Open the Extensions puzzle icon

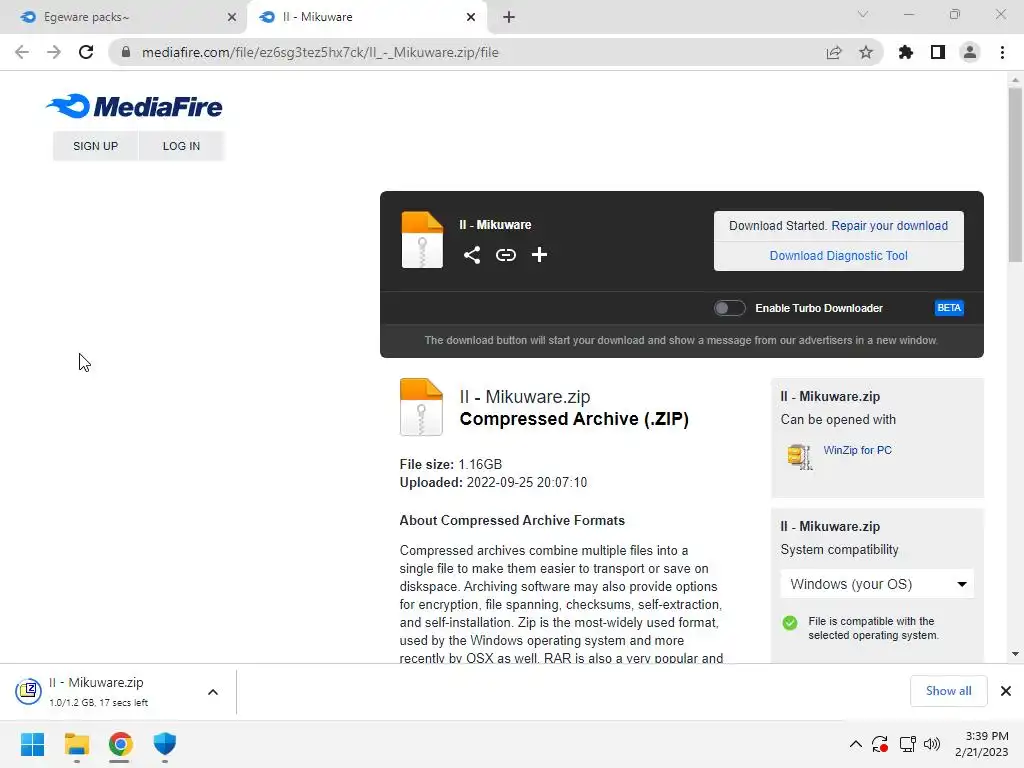(x=906, y=52)
